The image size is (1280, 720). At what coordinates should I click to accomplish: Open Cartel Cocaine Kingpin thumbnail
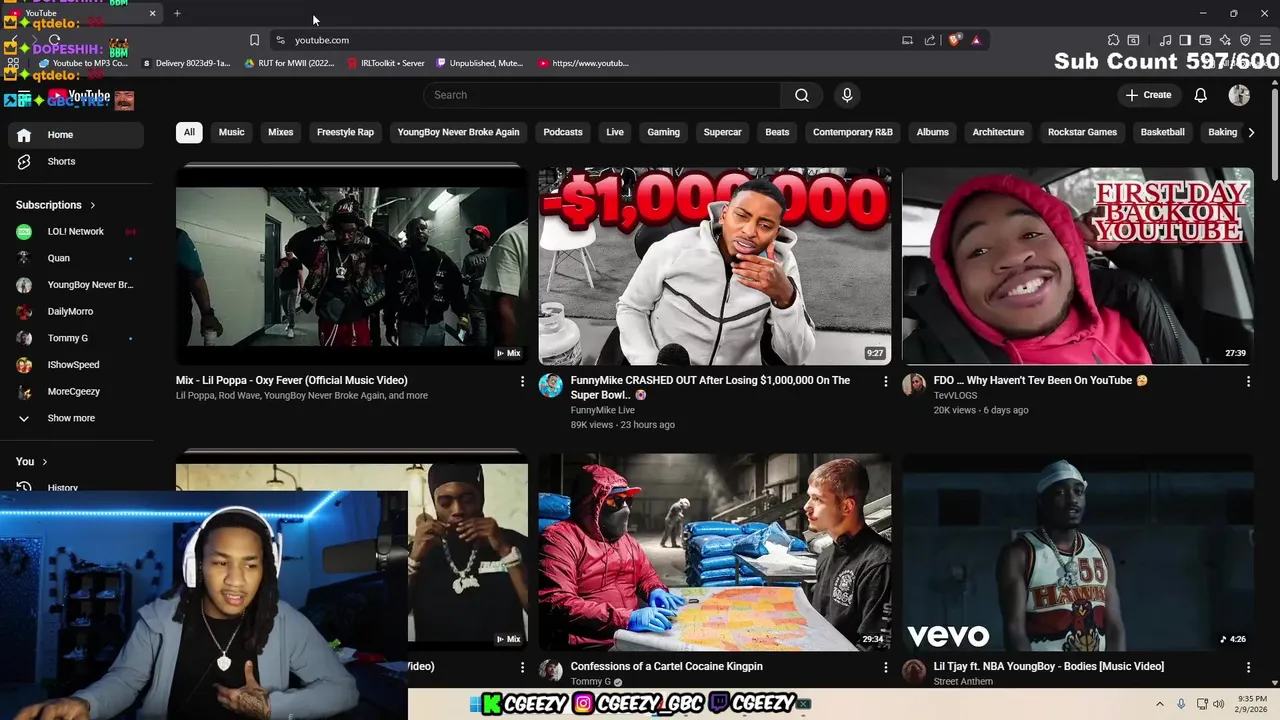tap(715, 552)
